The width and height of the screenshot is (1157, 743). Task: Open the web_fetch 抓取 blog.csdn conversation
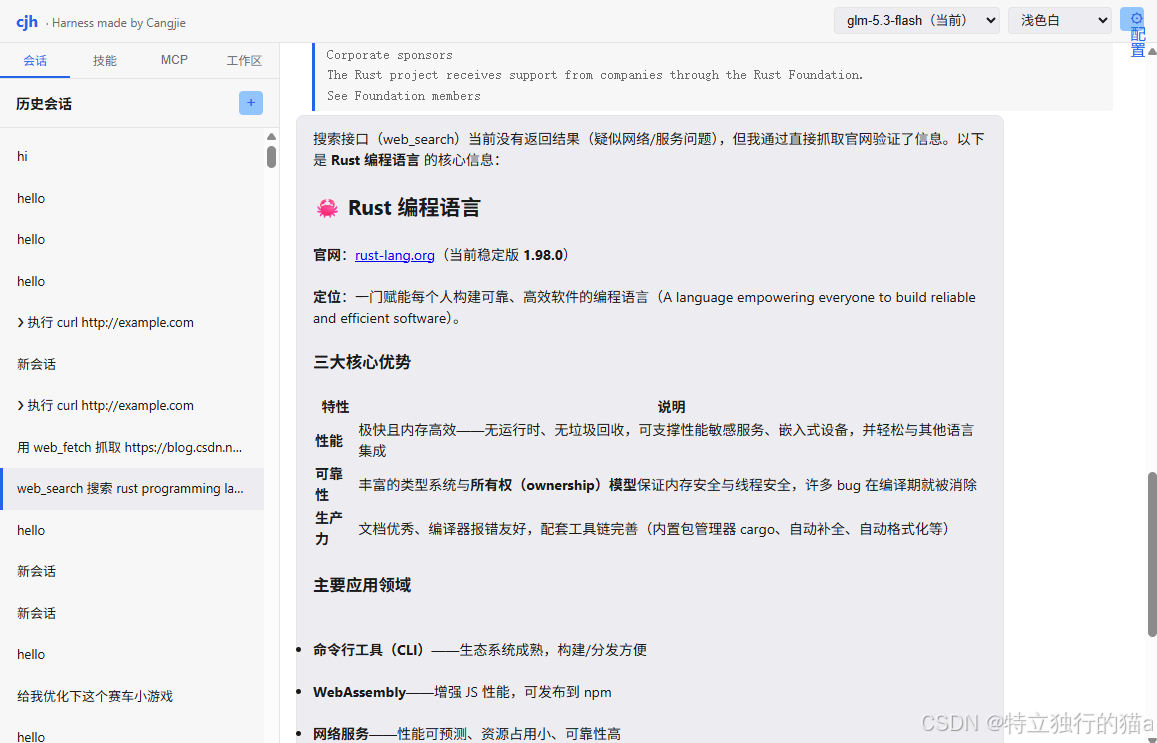pos(132,447)
